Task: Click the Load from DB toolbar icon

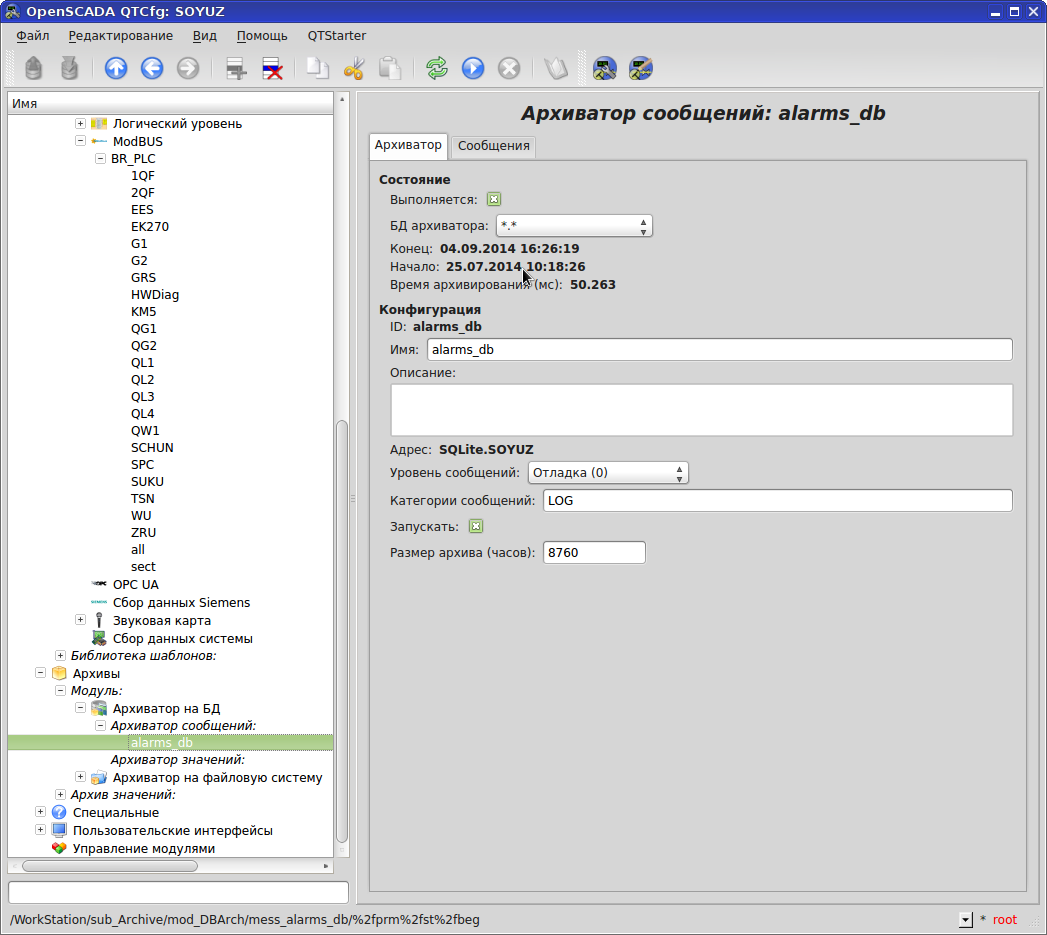Action: pyautogui.click(x=33, y=68)
